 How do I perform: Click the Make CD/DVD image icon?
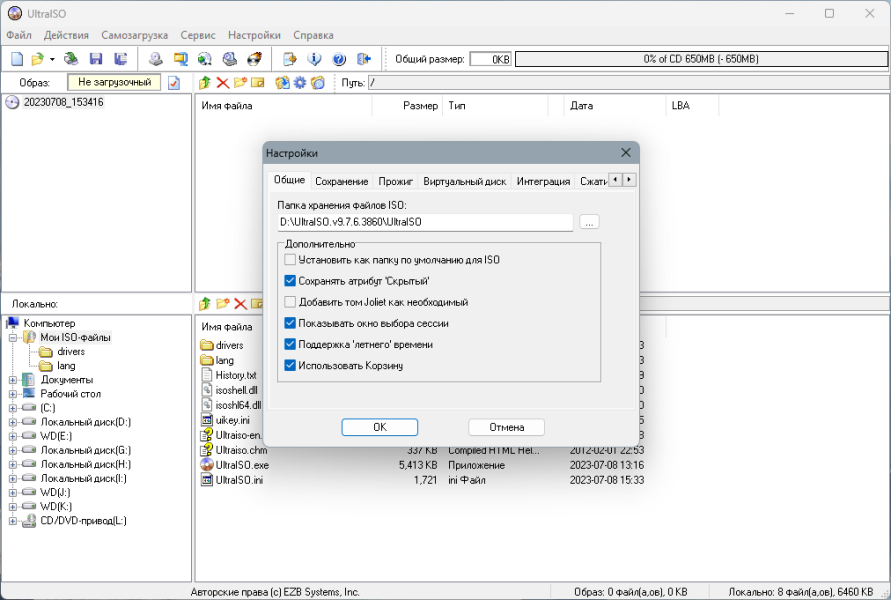pyautogui.click(x=156, y=59)
